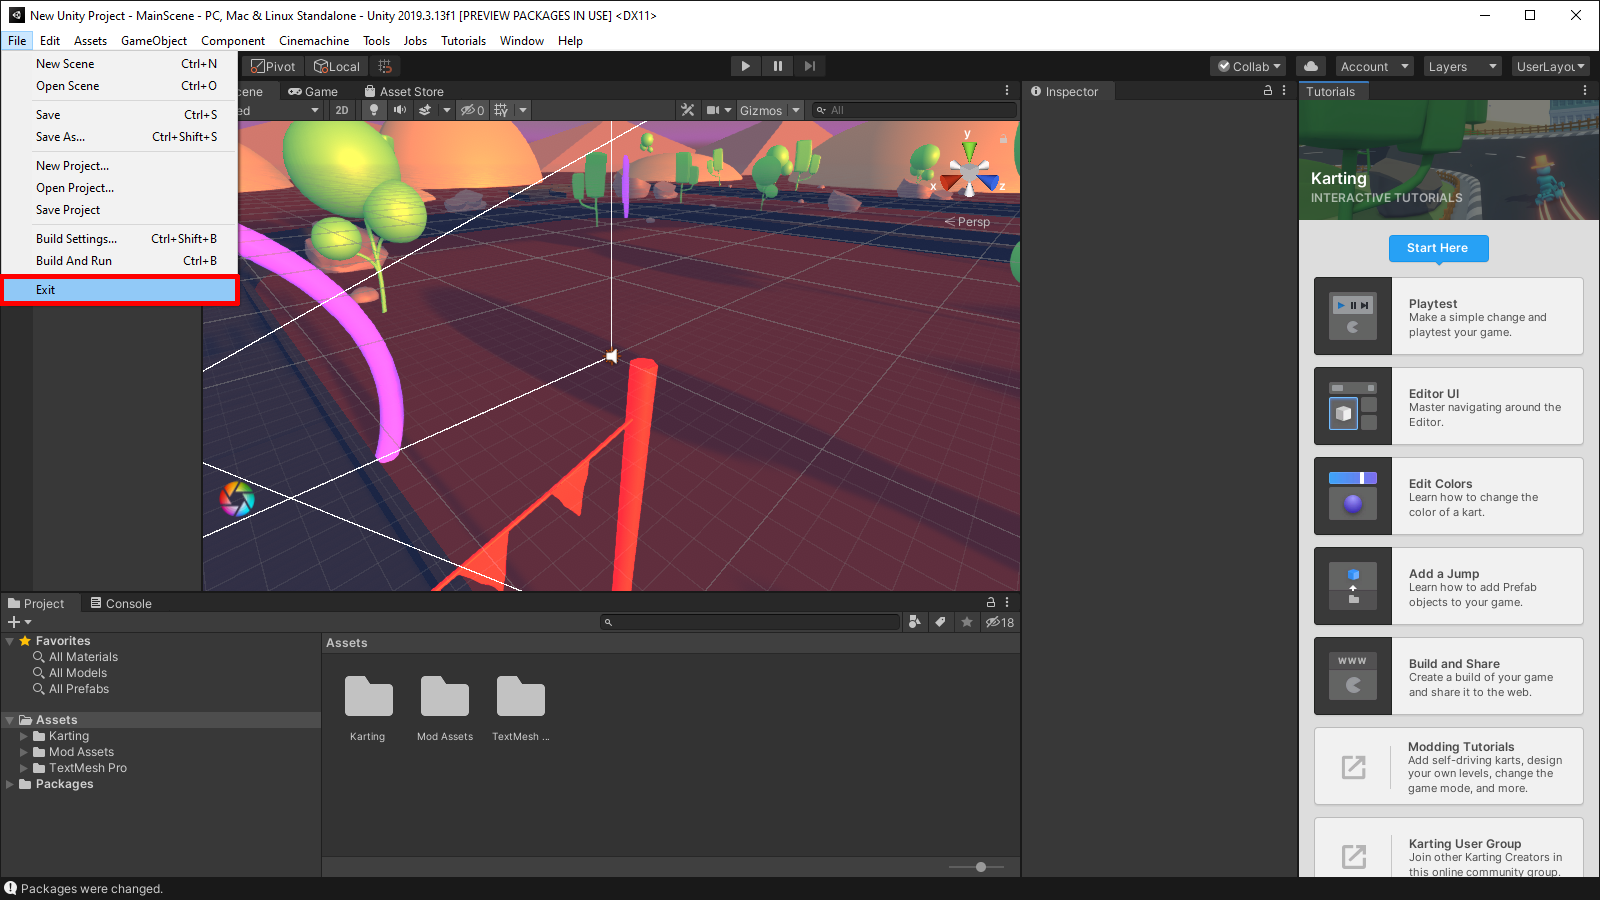
Task: Toggle the 2D view mode
Action: tap(341, 110)
